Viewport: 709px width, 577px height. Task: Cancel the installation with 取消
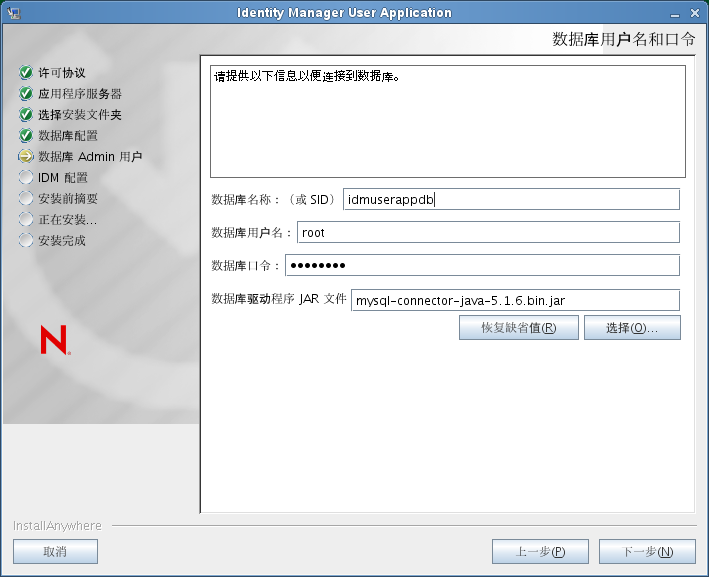pos(55,552)
